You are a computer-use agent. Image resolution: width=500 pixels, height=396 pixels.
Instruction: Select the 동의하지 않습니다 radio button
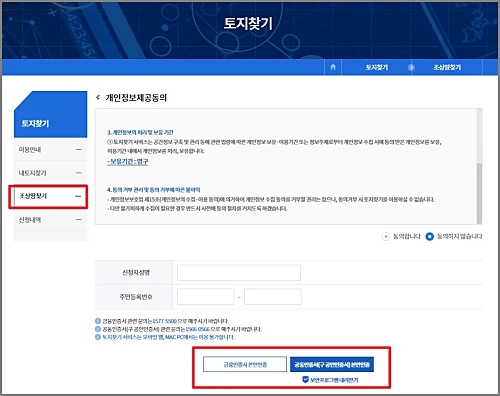[x=430, y=237]
